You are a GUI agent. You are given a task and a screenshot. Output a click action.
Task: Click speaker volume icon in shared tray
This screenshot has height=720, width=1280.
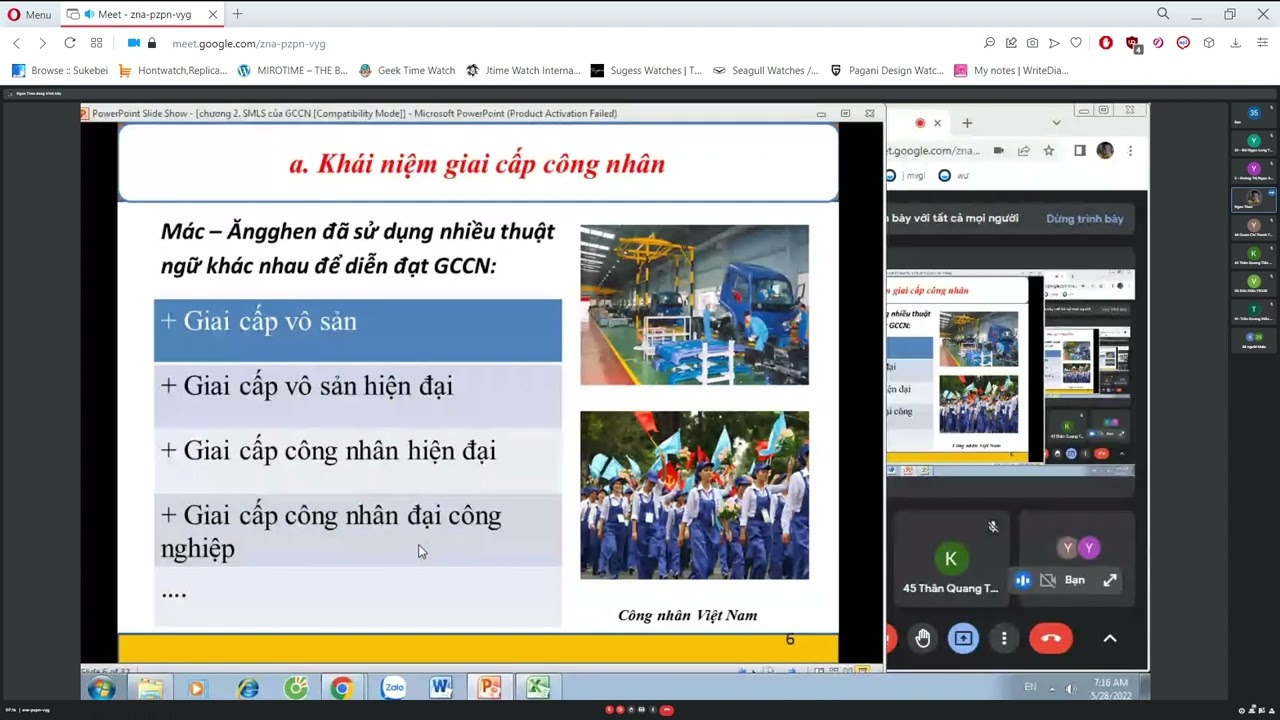tap(1071, 689)
